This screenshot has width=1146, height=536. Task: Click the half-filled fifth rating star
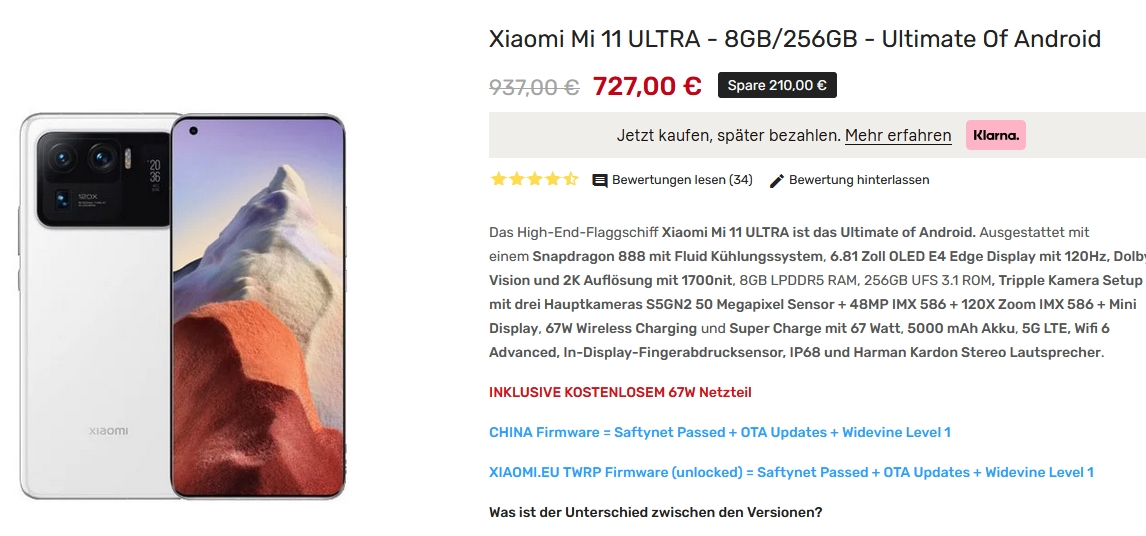tap(571, 179)
